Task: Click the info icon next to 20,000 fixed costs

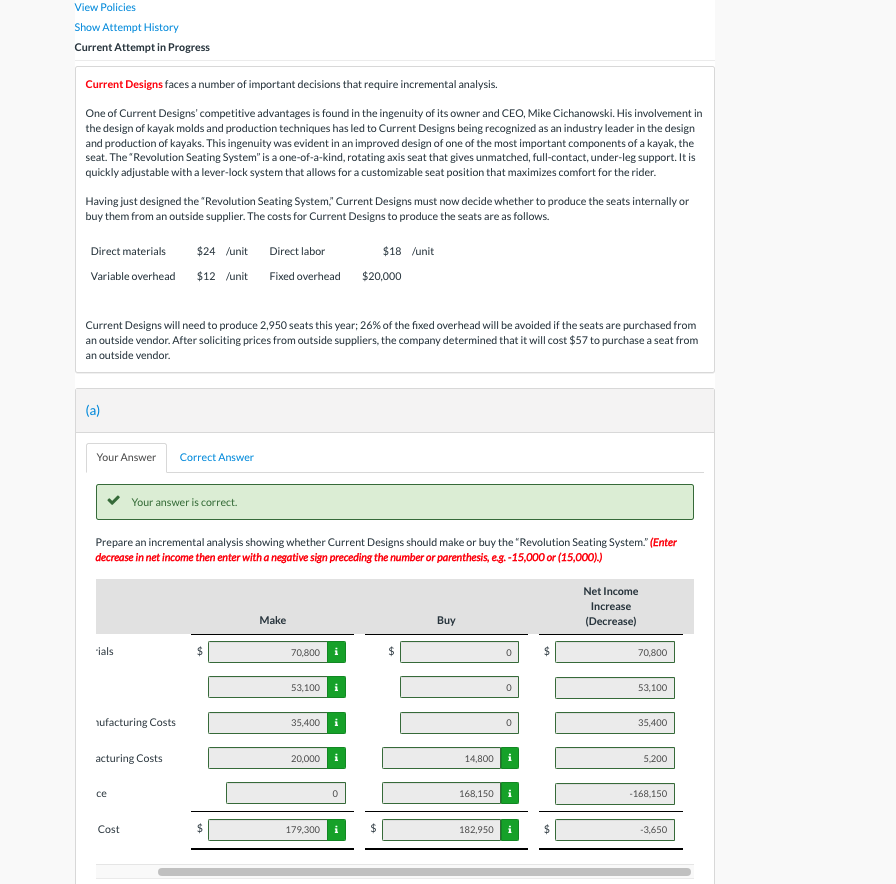Action: tap(336, 758)
